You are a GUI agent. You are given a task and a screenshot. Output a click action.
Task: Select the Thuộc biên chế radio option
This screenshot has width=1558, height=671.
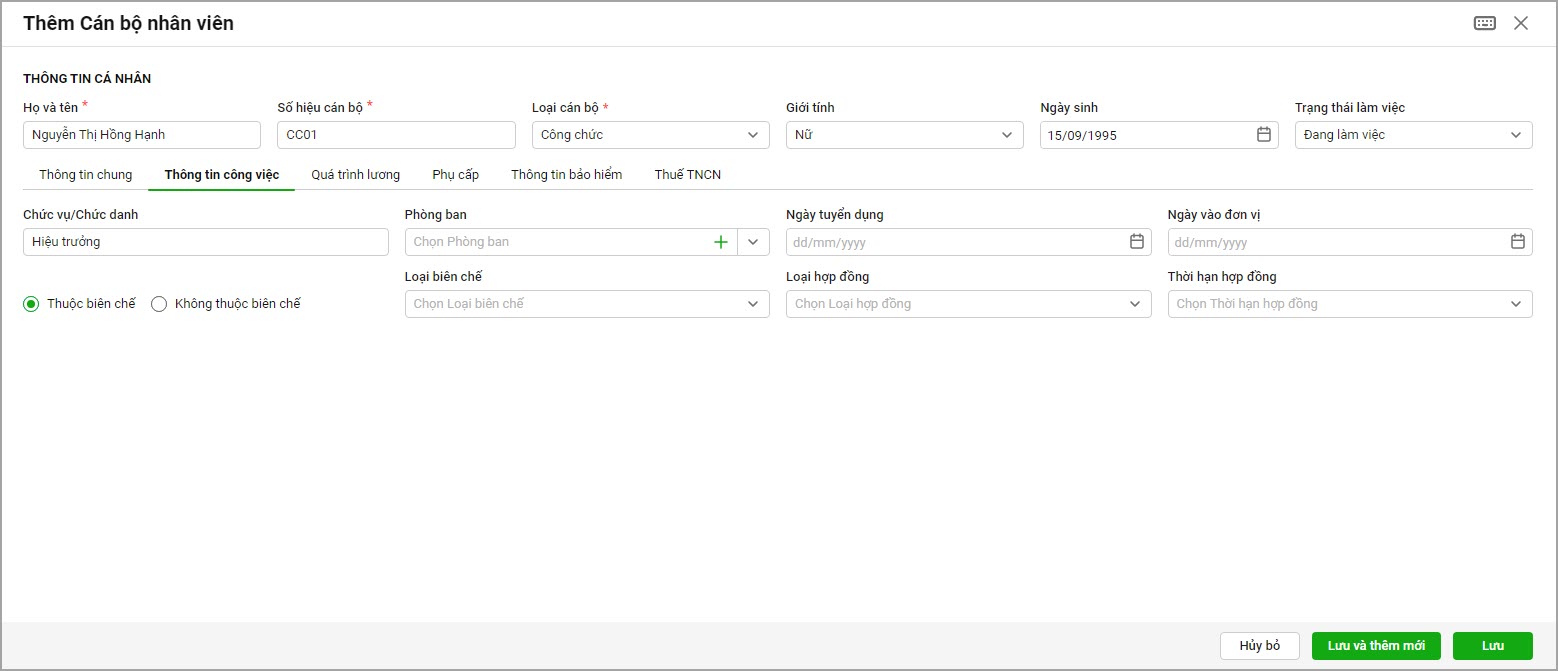tap(31, 304)
